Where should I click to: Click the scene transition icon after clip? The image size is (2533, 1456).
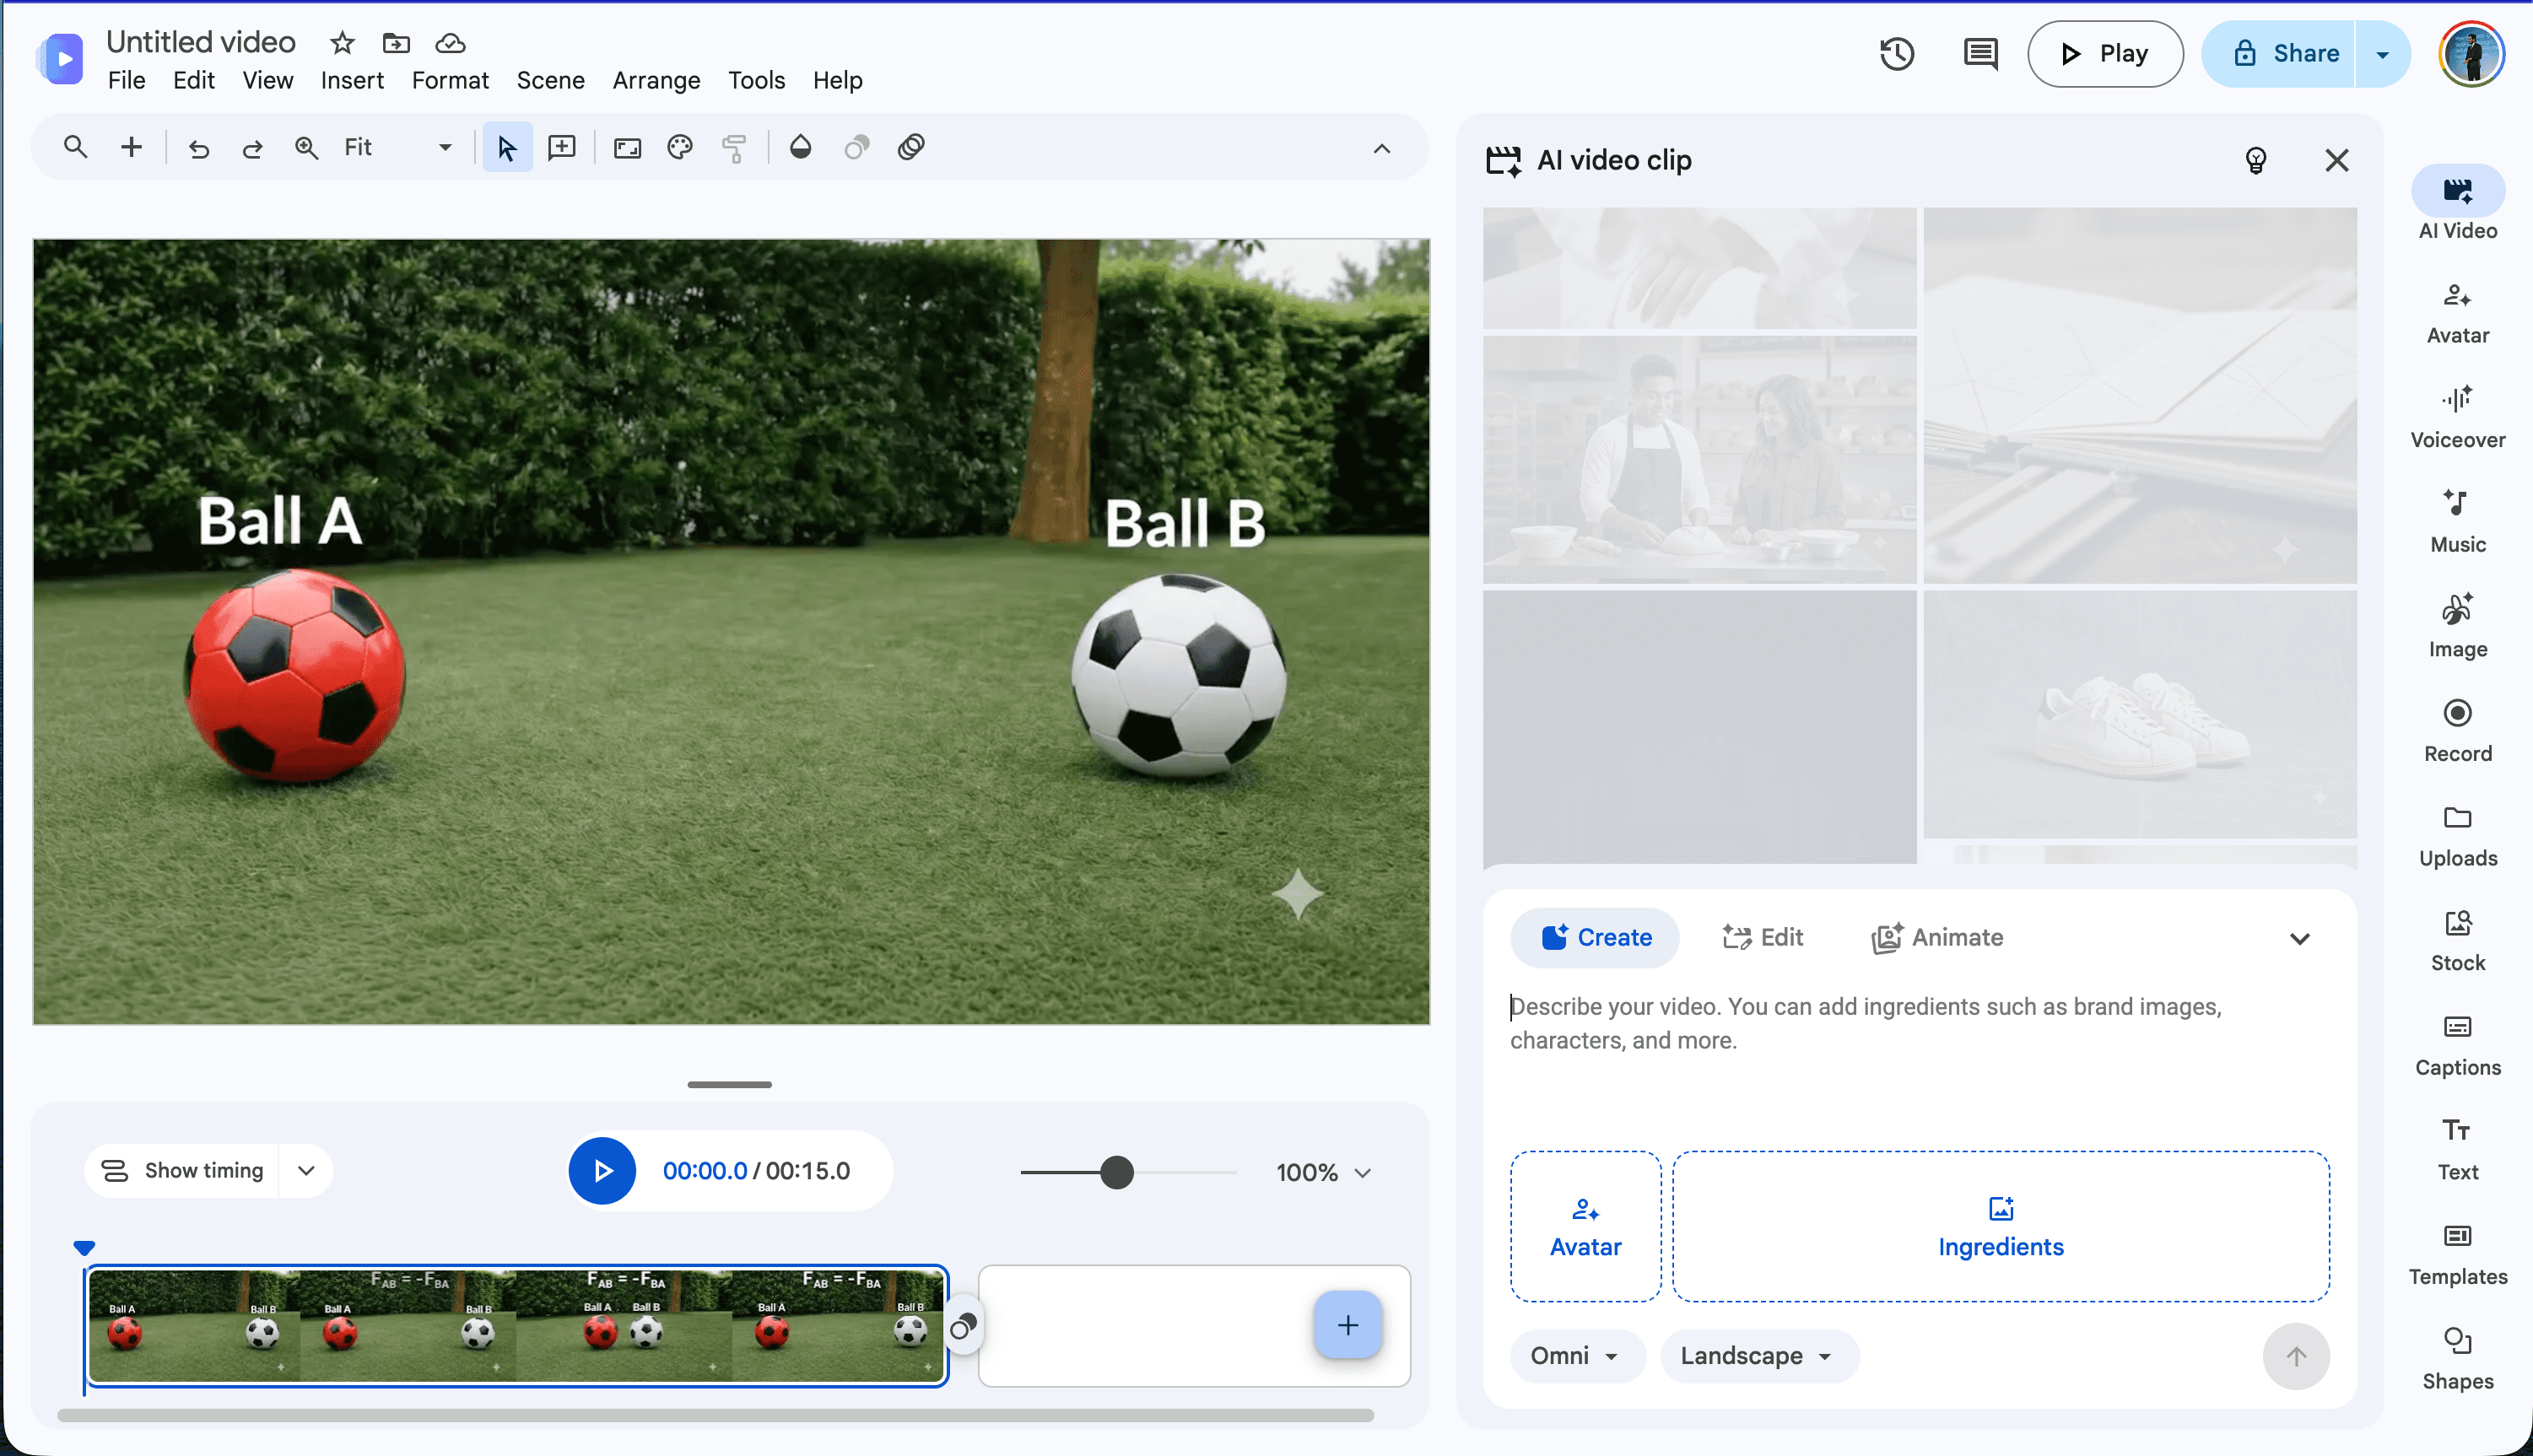[962, 1327]
